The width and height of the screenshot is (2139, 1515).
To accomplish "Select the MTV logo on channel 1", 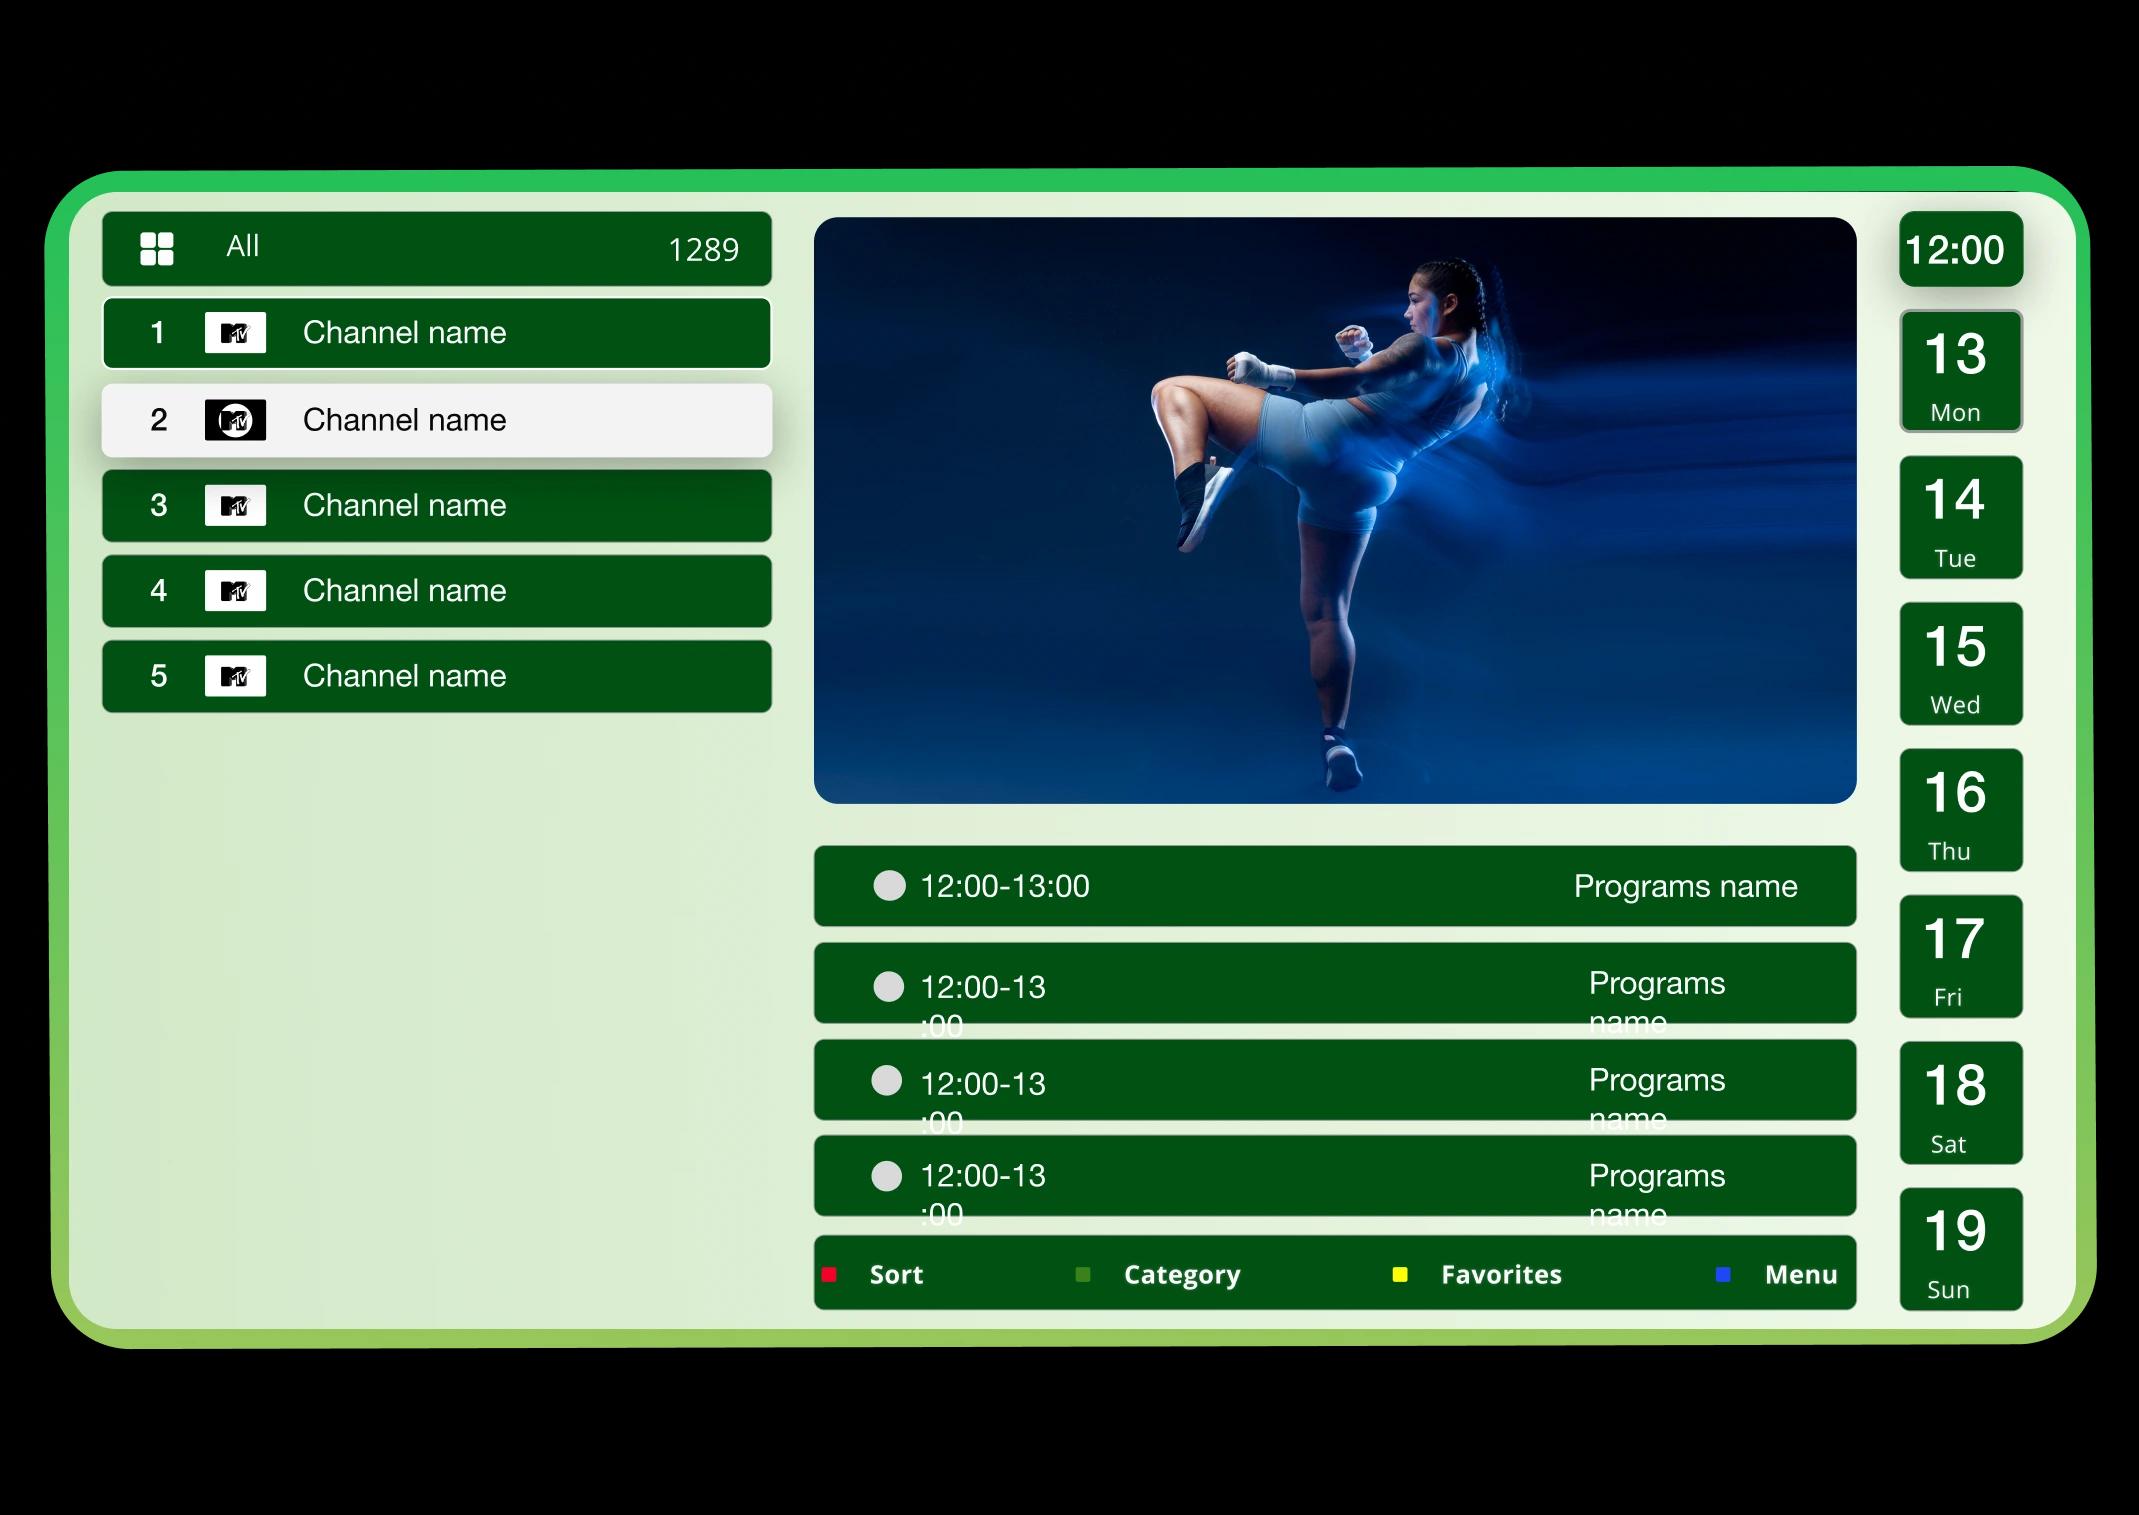I will click(x=237, y=333).
